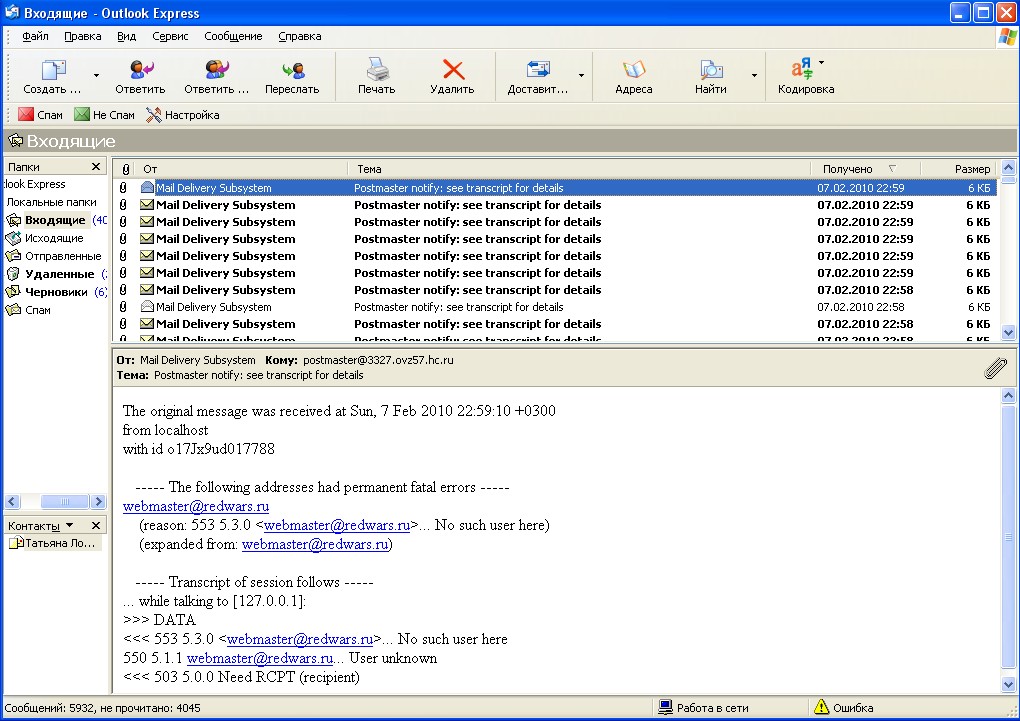
Task: Click the Delete (Удалить) red X icon
Action: tap(453, 70)
